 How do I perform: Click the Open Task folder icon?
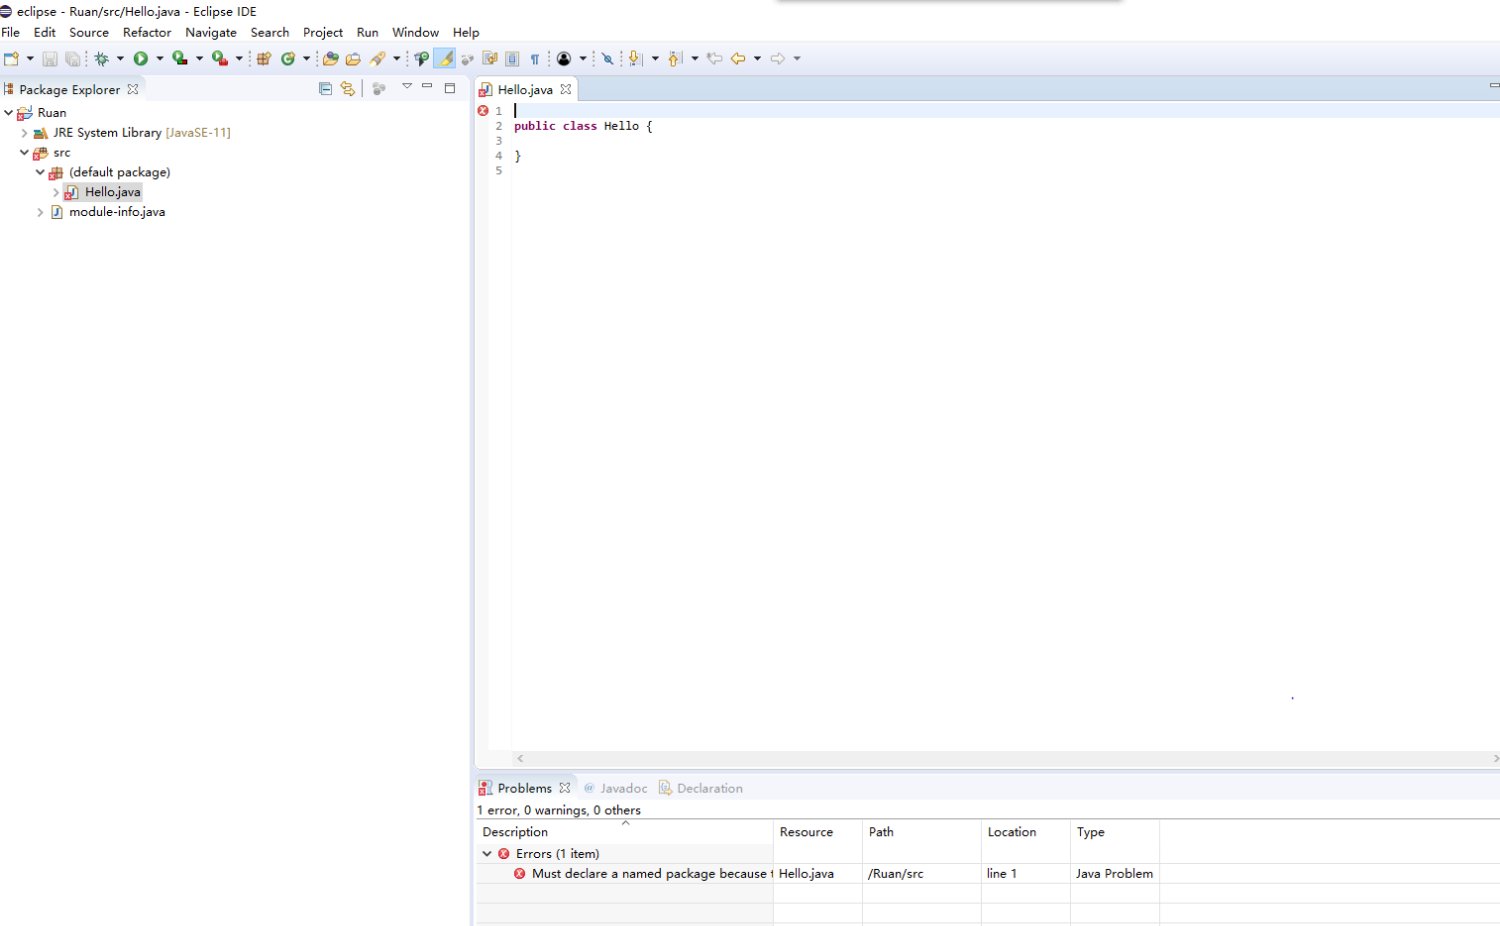pos(353,59)
